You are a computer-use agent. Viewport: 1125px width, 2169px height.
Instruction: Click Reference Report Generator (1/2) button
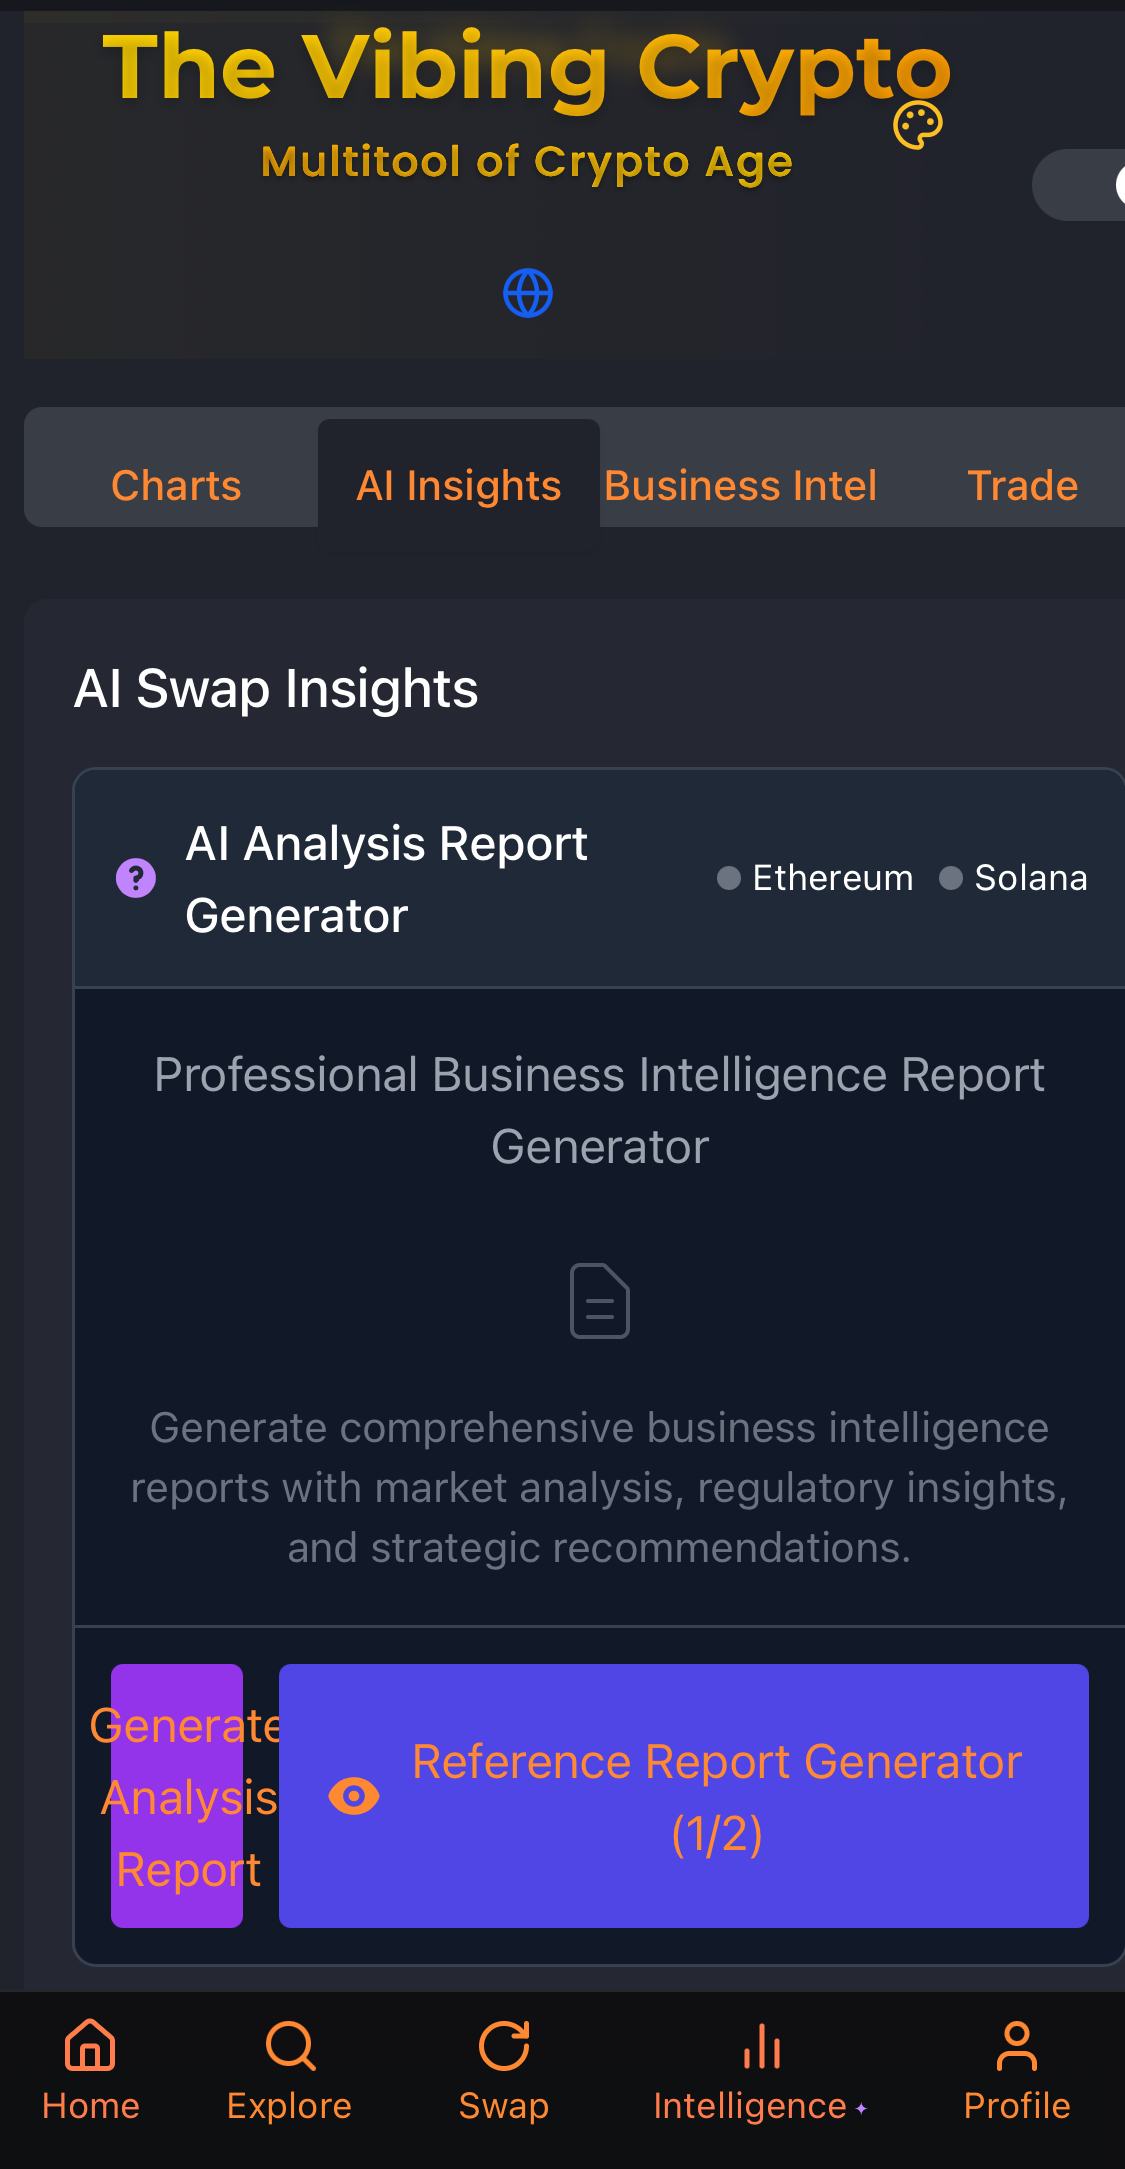(x=684, y=1796)
